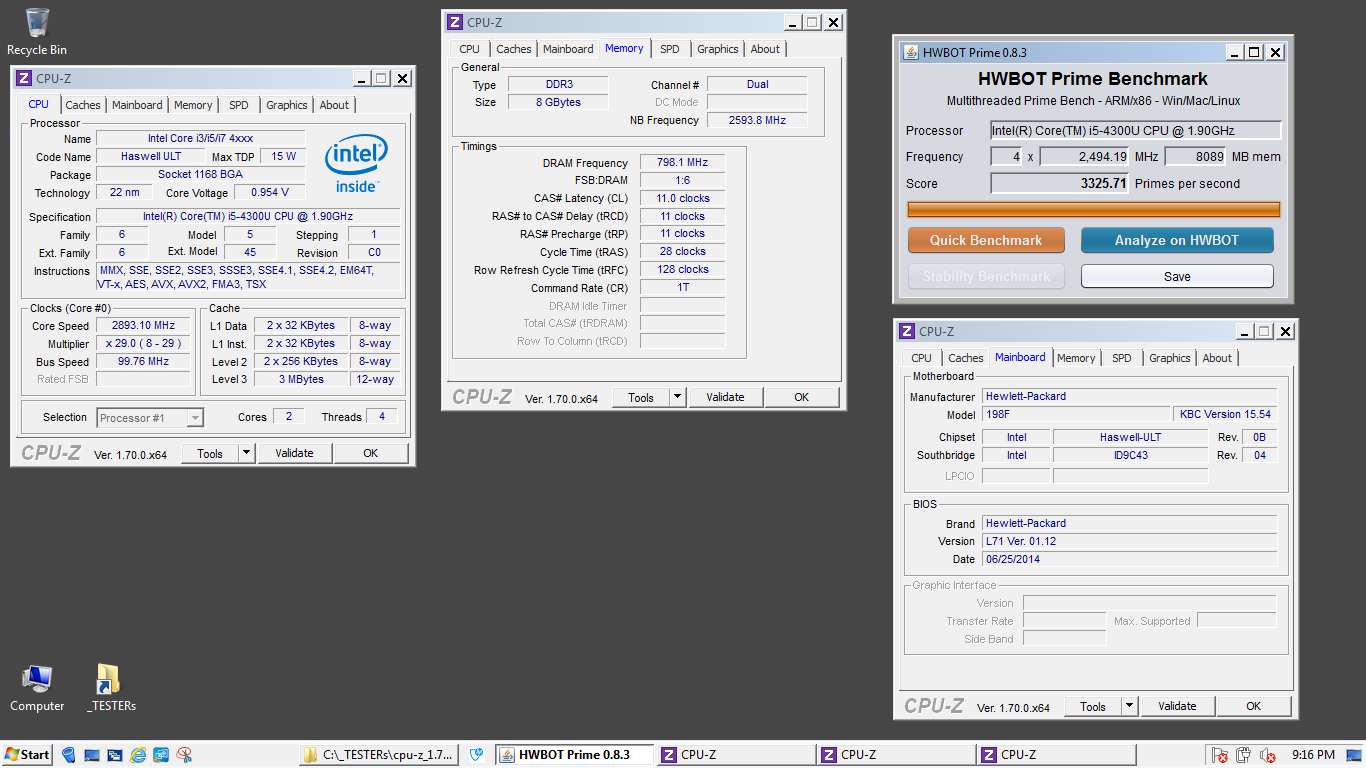Screen dimensions: 1366x768
Task: Click Save button in HWBOT Prime
Action: [1177, 276]
